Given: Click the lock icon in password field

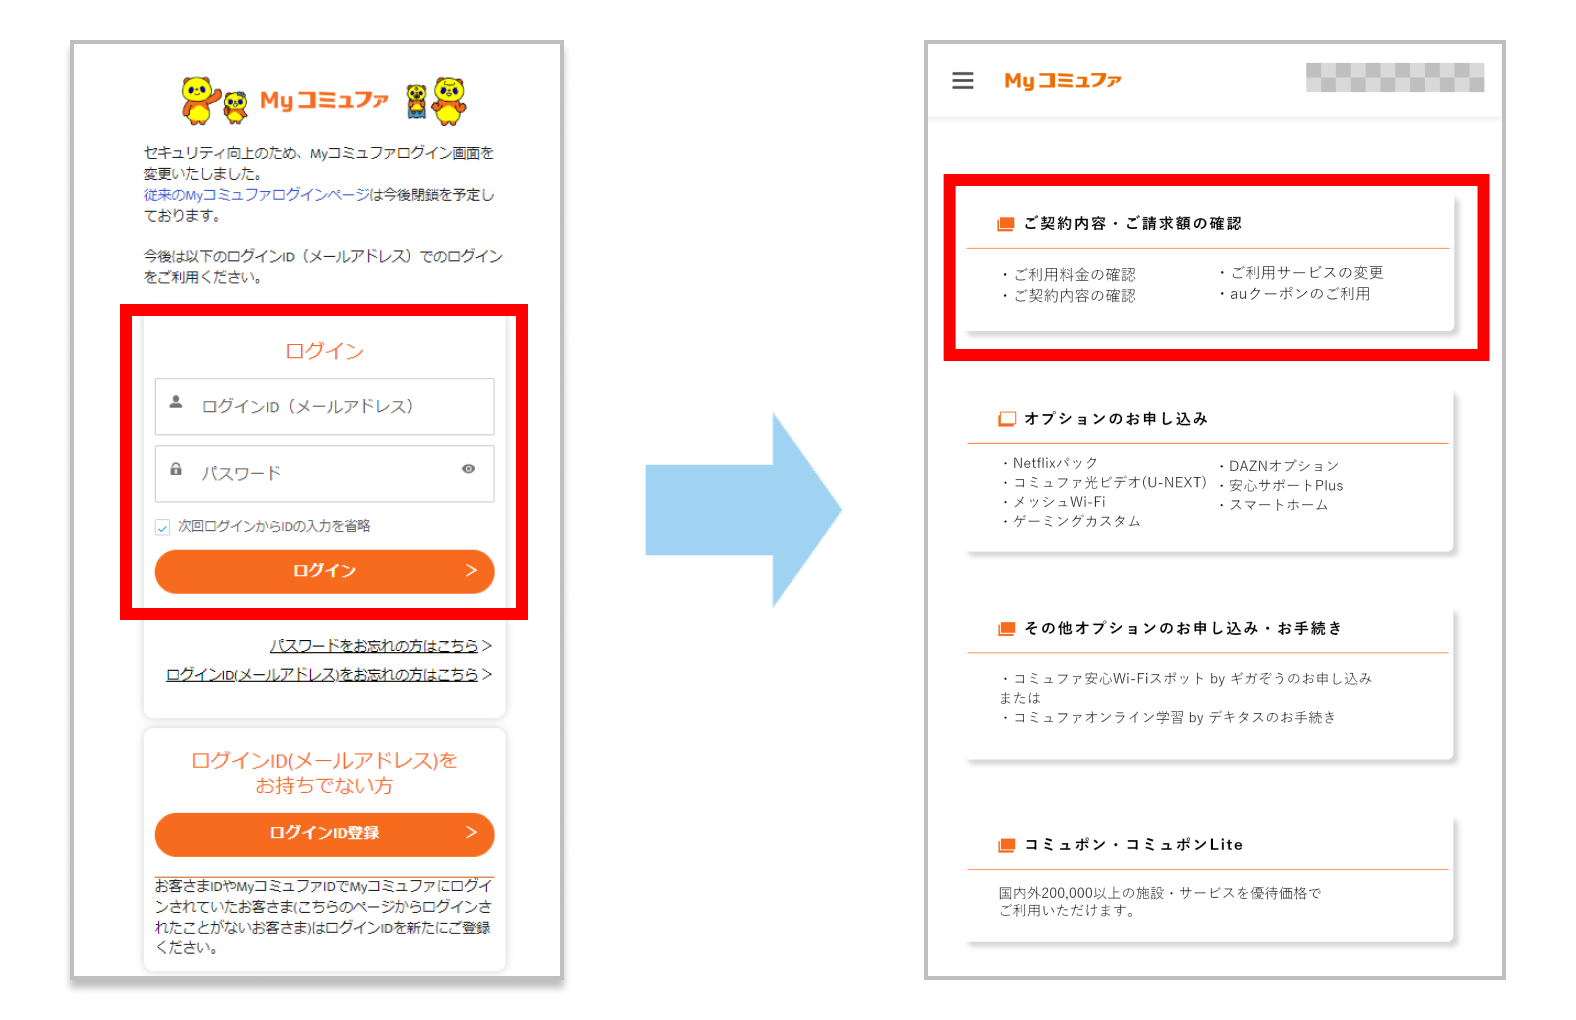Looking at the screenshot, I should 176,469.
